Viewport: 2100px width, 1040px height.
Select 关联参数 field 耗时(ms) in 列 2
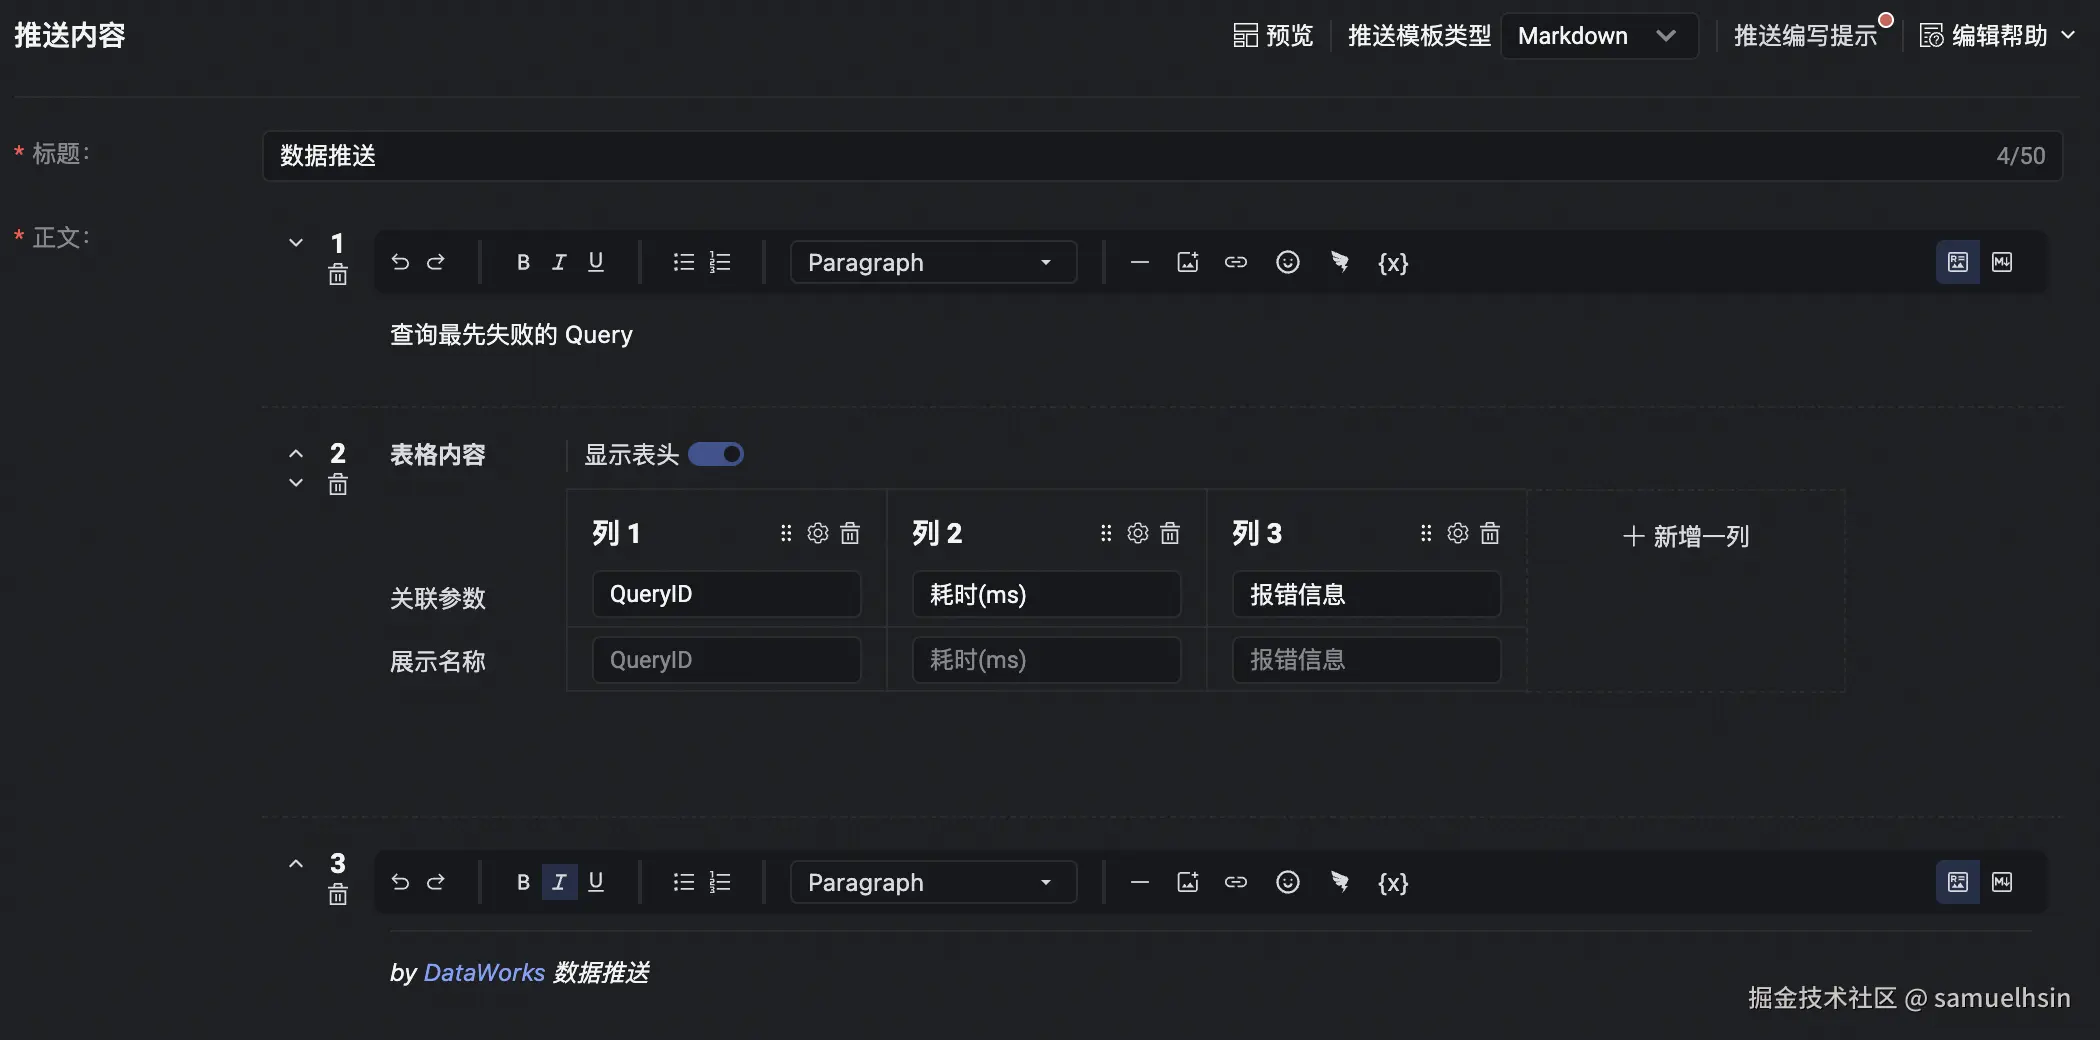pos(1046,594)
